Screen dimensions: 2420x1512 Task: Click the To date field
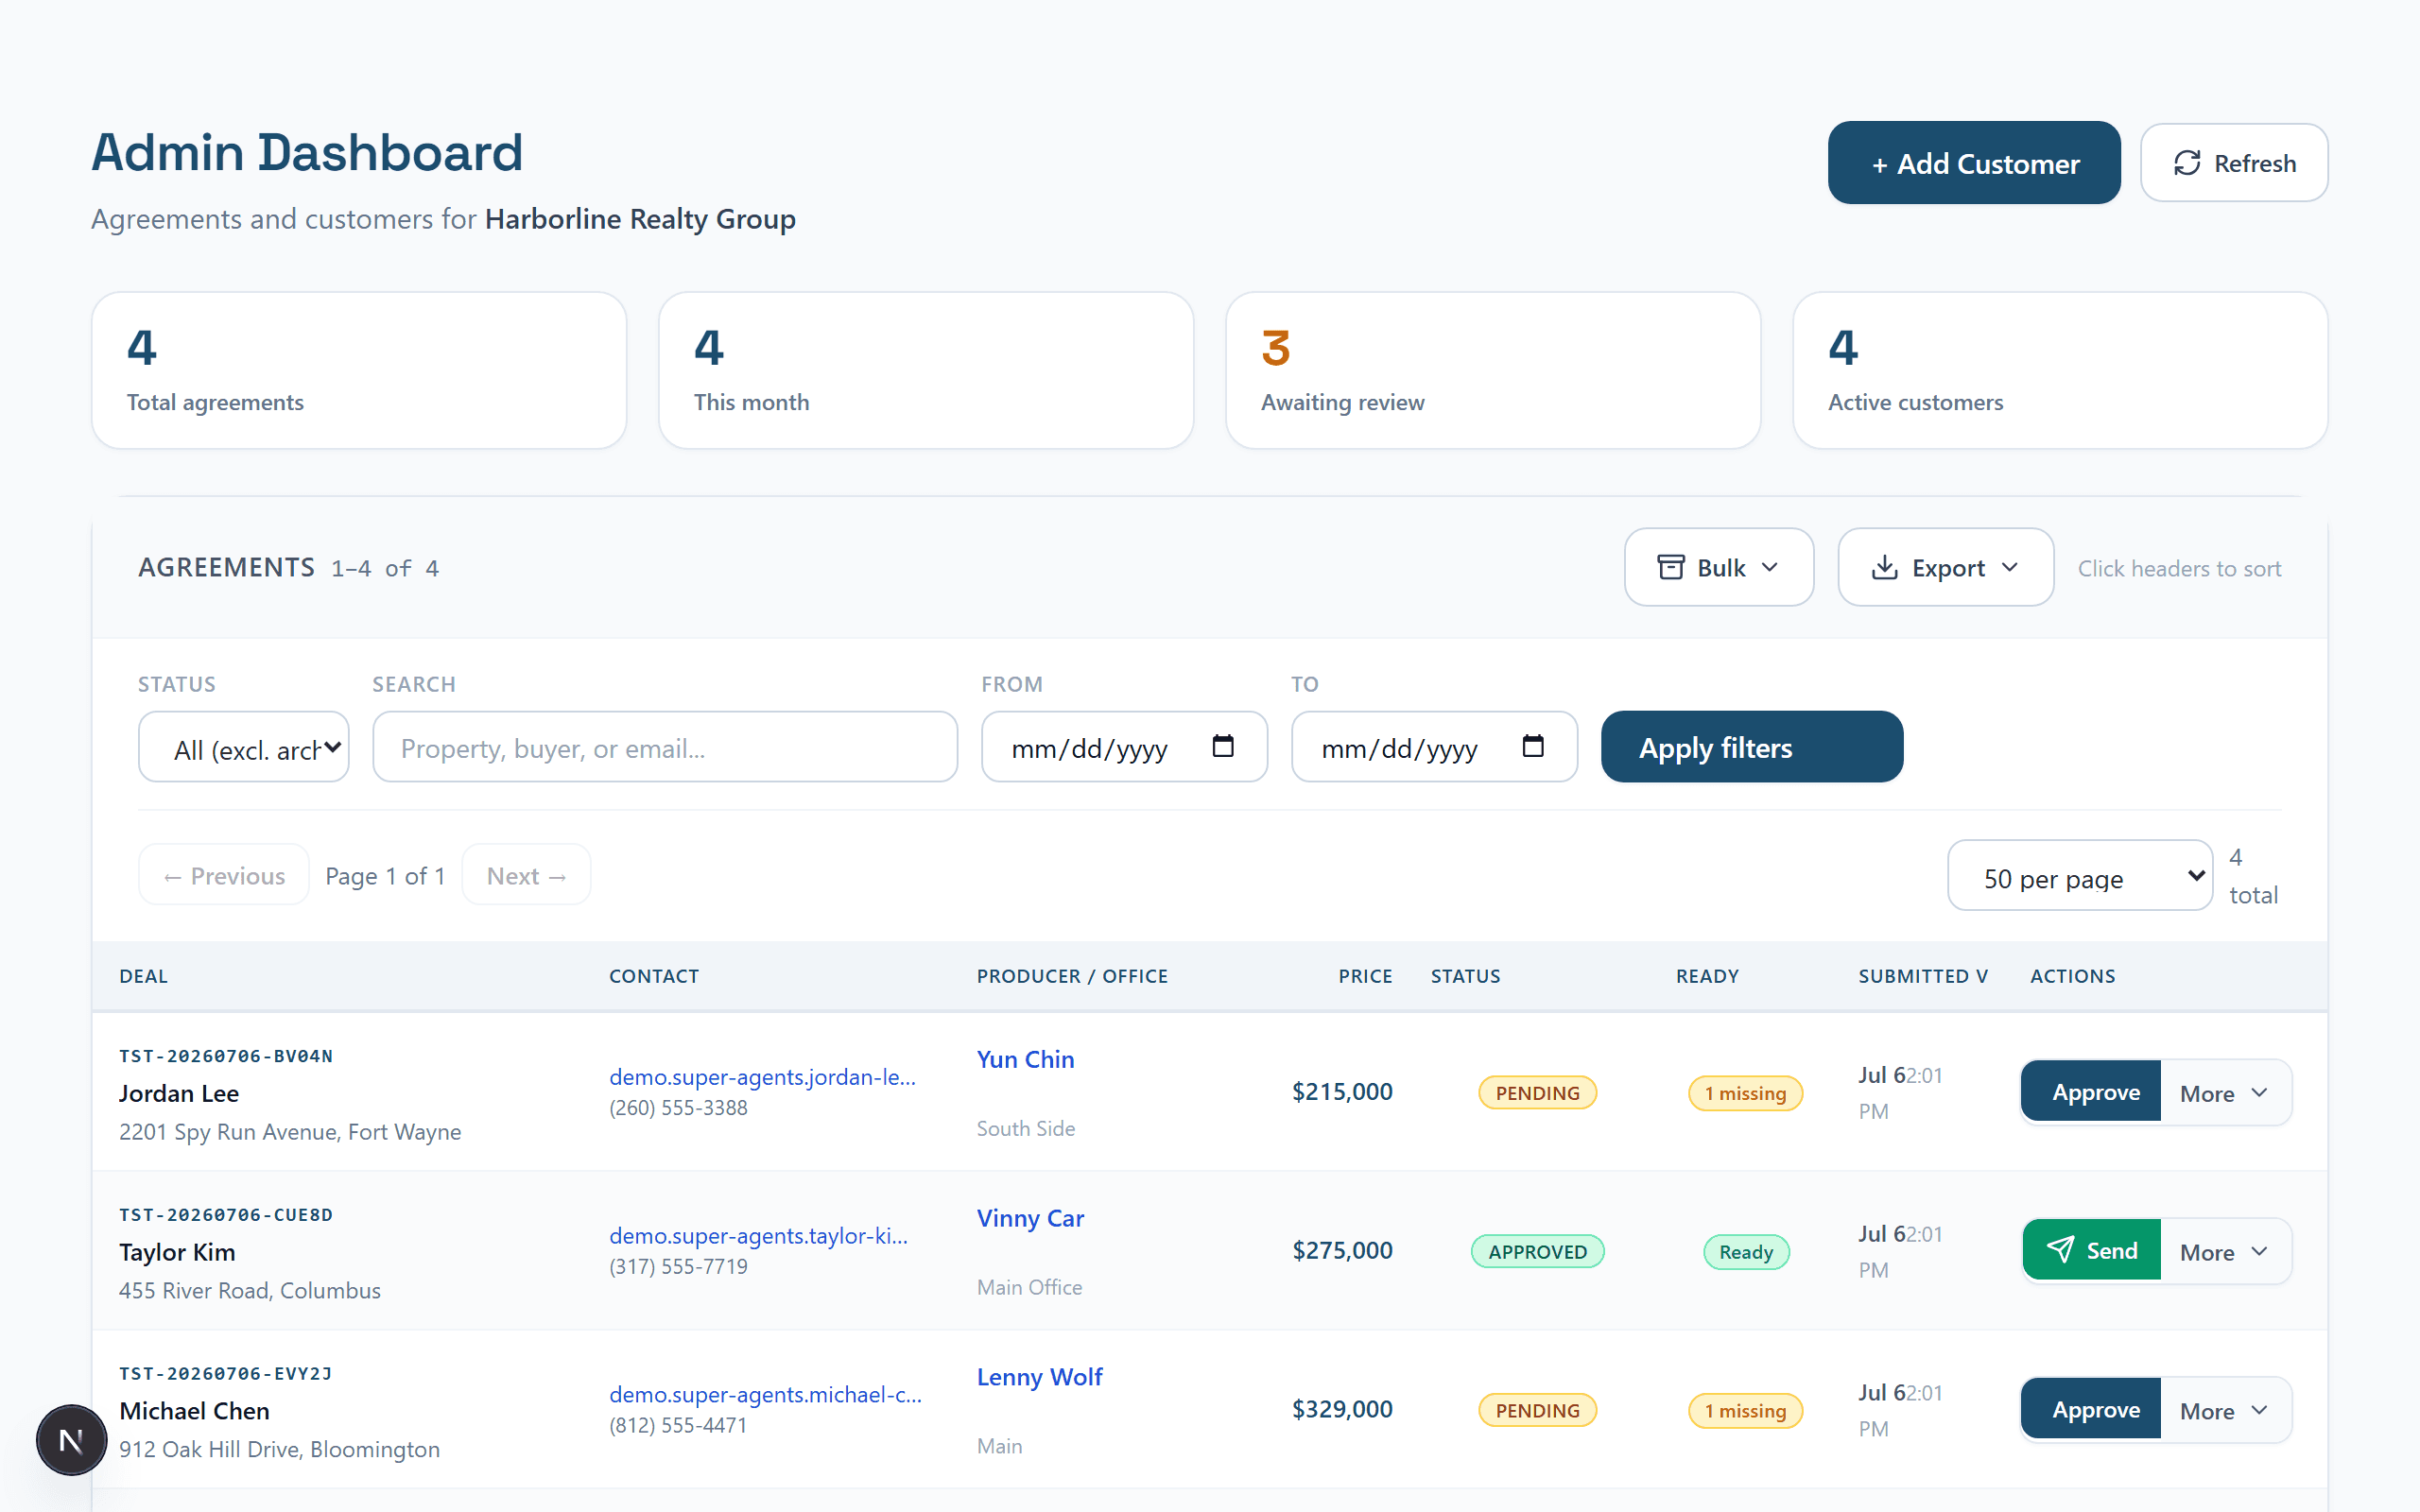pos(1434,747)
